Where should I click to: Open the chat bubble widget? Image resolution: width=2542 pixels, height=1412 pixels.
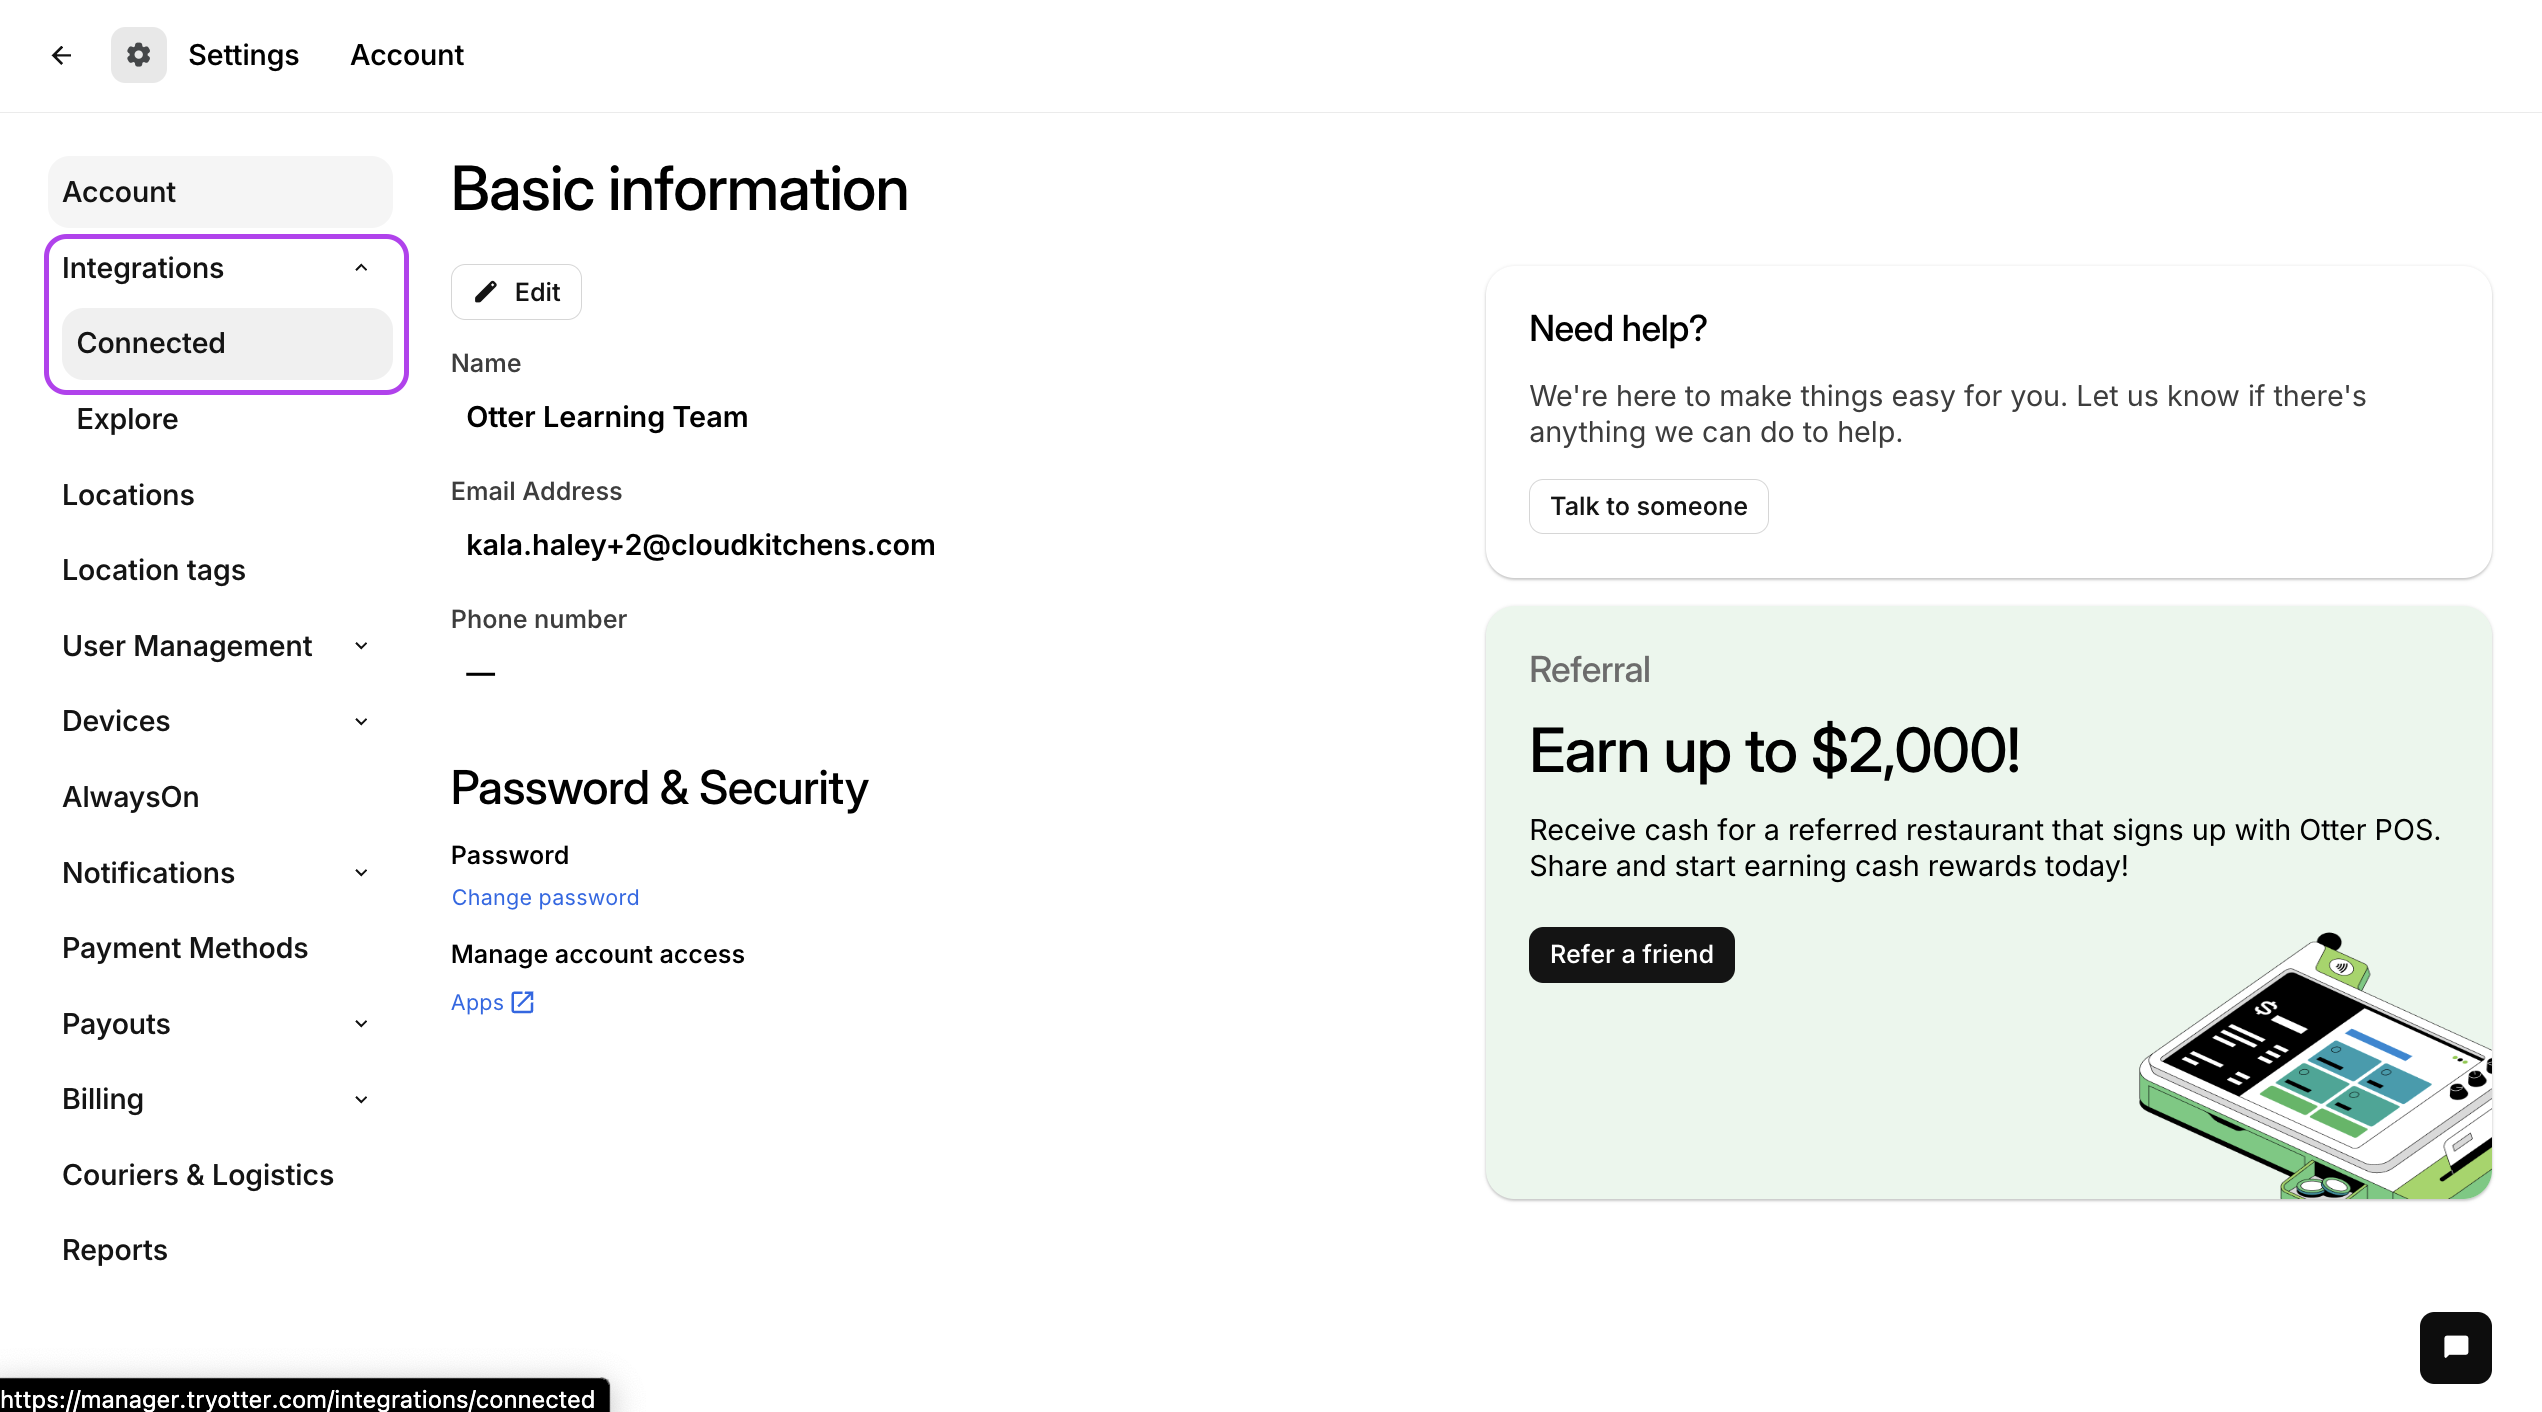point(2455,1347)
